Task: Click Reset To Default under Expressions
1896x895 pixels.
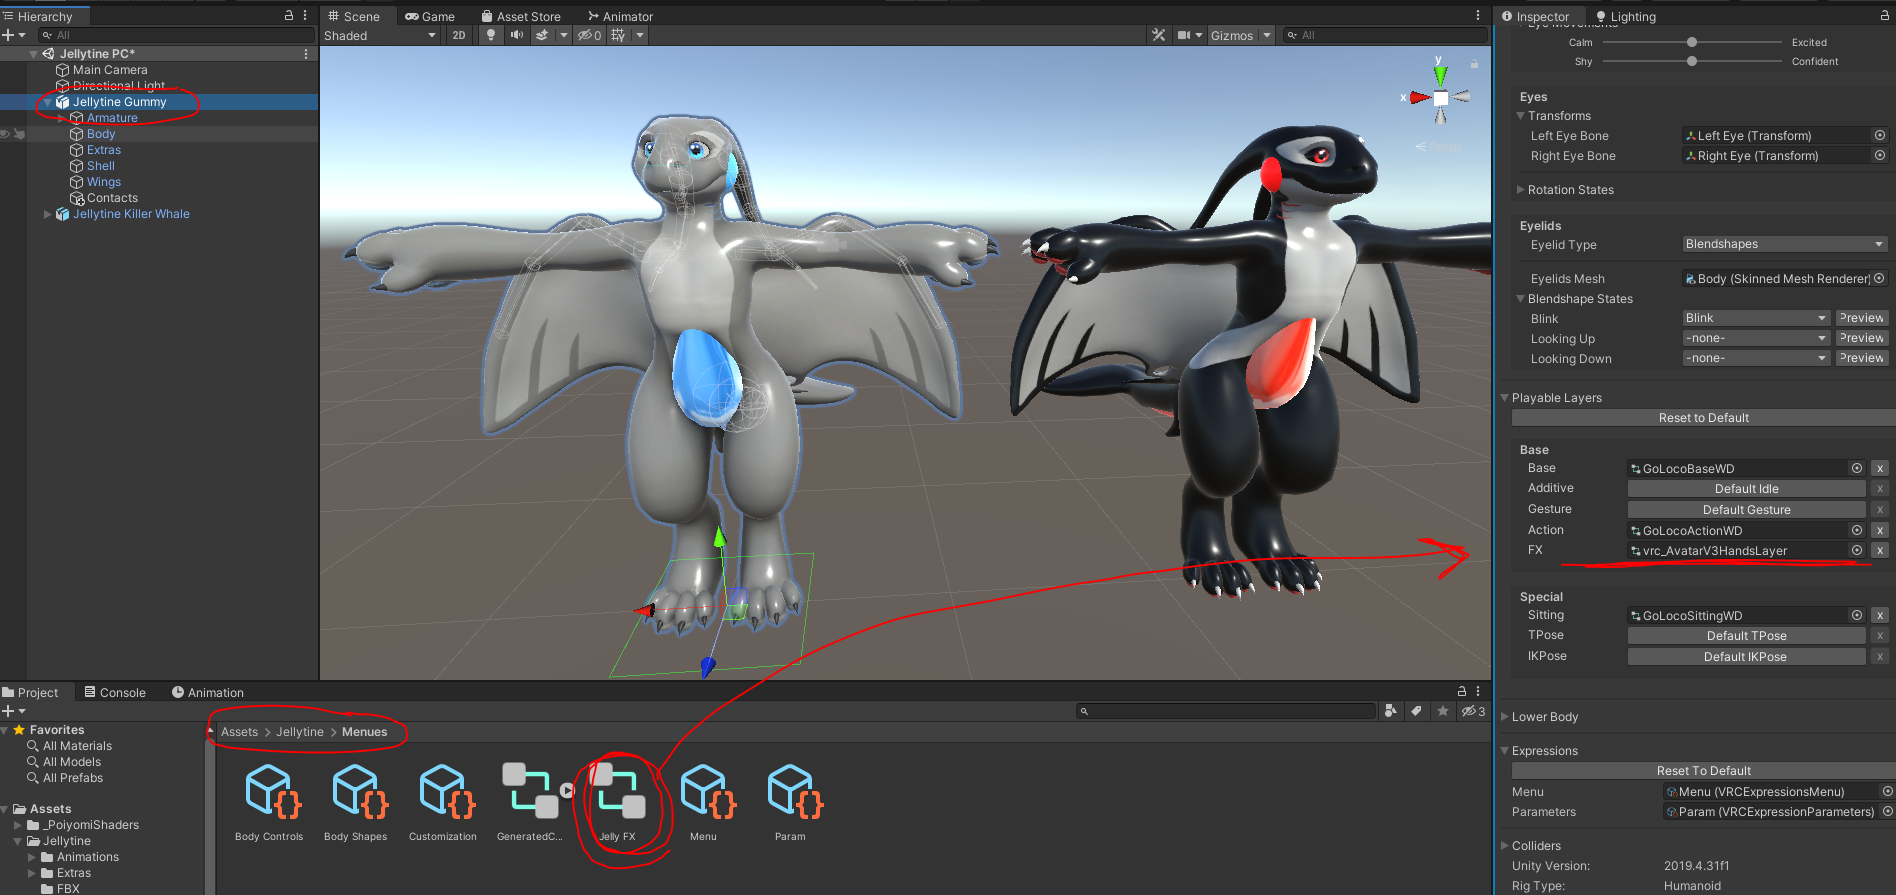Action: pyautogui.click(x=1704, y=771)
